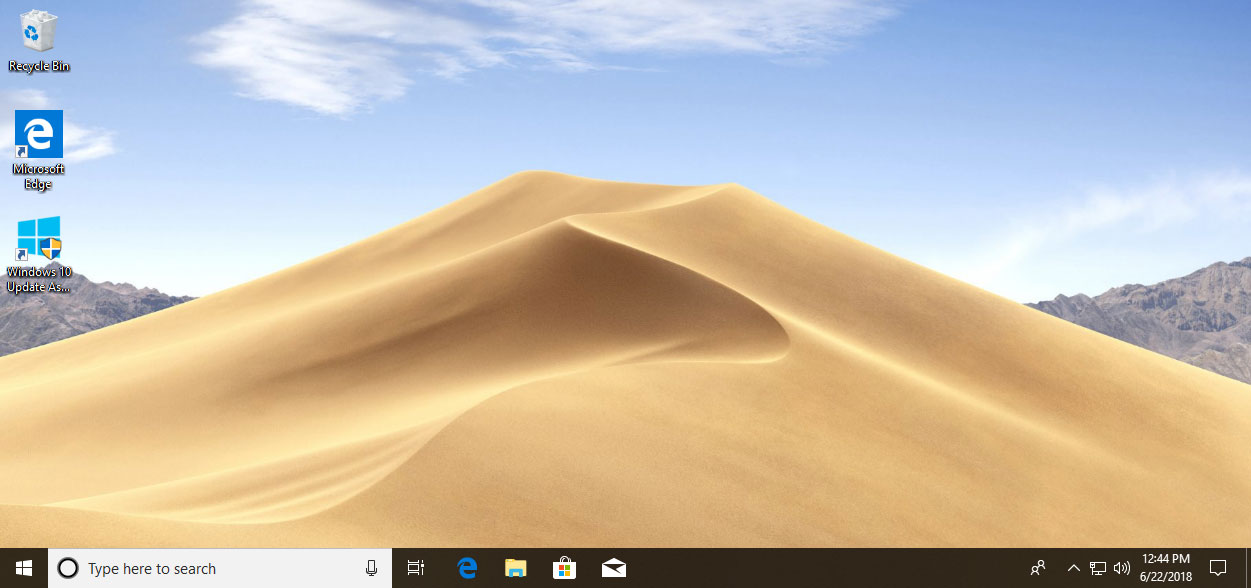
Task: Click the network status tray icon
Action: (x=1098, y=568)
